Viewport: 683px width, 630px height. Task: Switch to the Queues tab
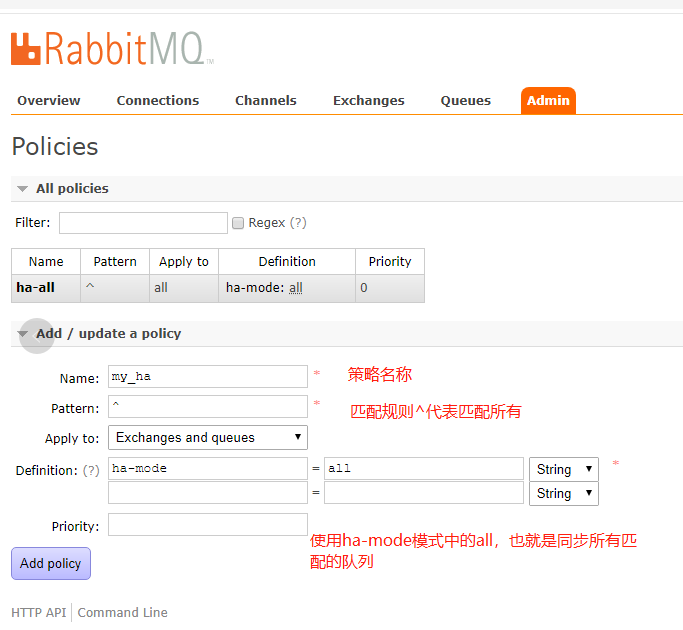(x=466, y=101)
